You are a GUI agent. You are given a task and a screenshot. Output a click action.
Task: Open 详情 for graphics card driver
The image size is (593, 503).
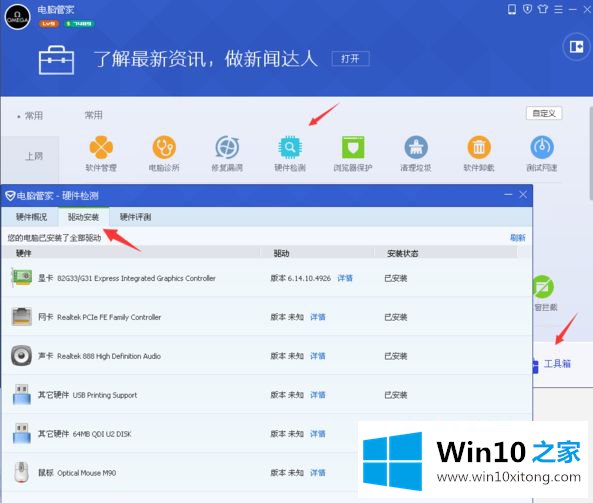point(345,278)
